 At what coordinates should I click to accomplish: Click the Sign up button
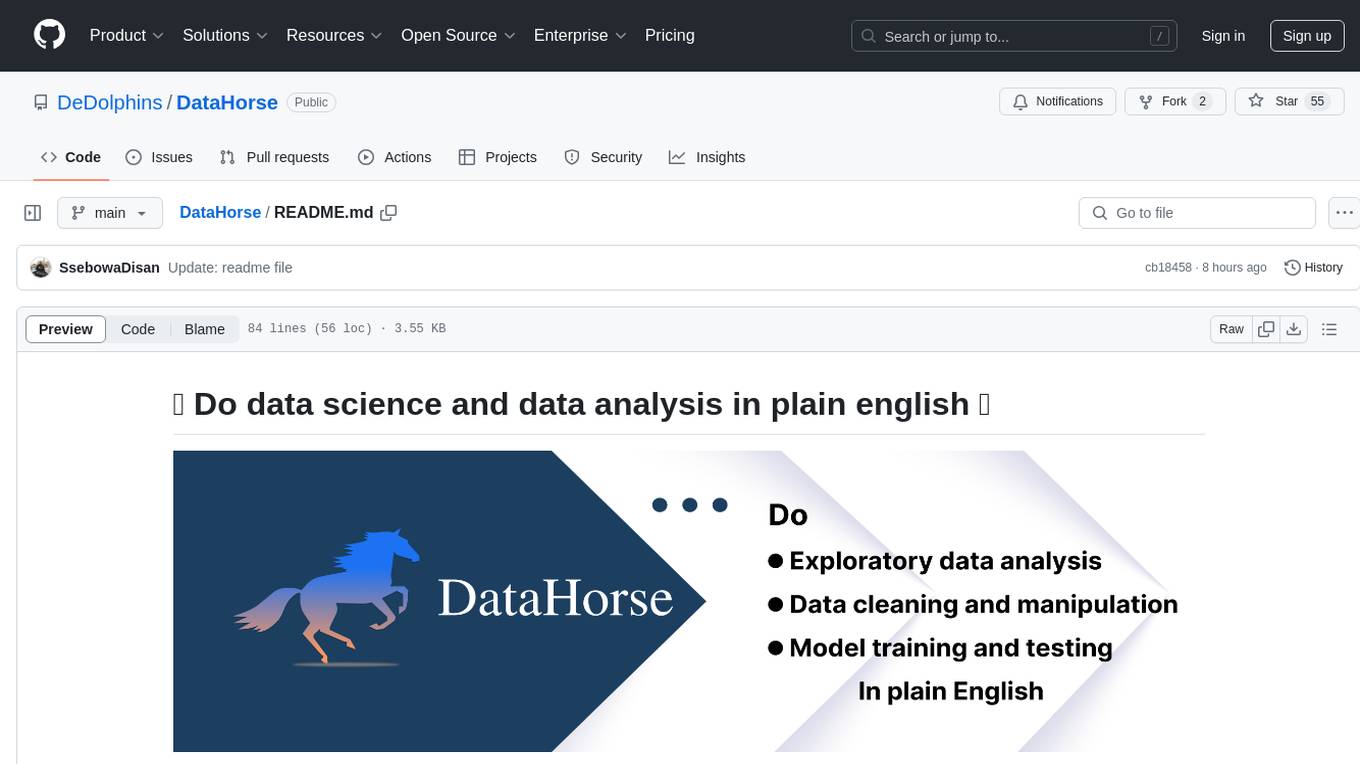click(1307, 36)
